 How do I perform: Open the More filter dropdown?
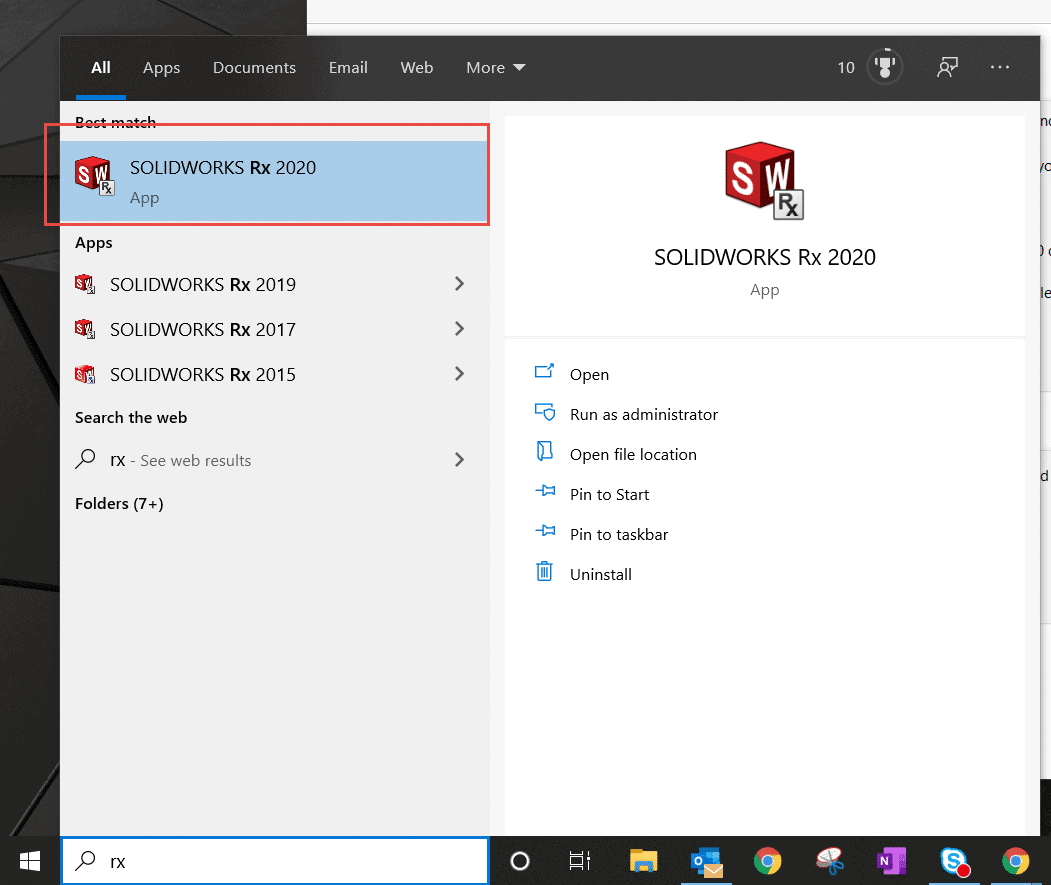click(x=495, y=68)
